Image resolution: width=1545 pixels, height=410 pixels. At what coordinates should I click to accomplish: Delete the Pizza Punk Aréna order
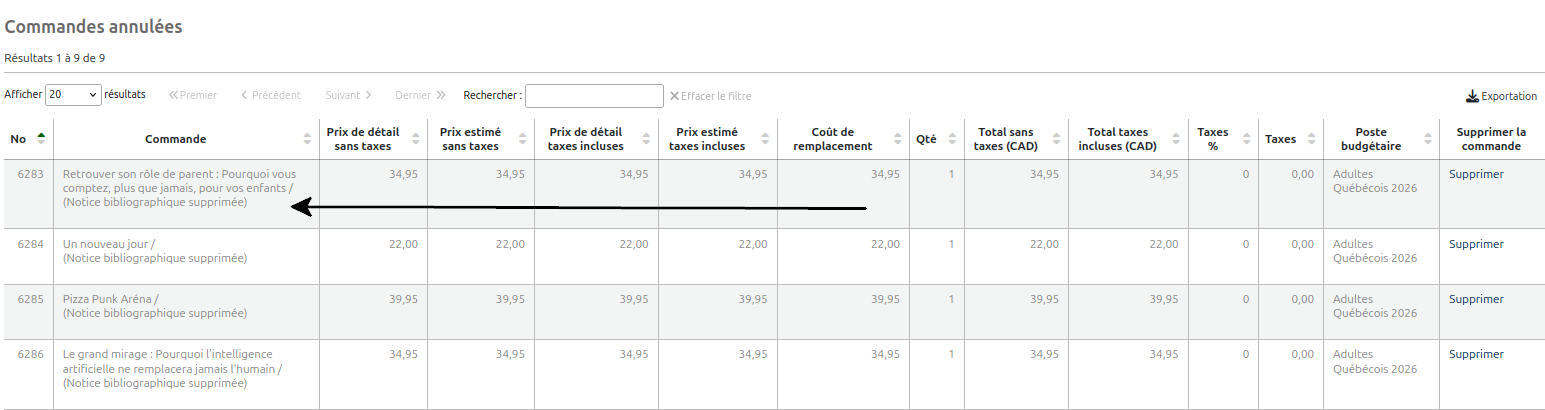coord(1476,299)
